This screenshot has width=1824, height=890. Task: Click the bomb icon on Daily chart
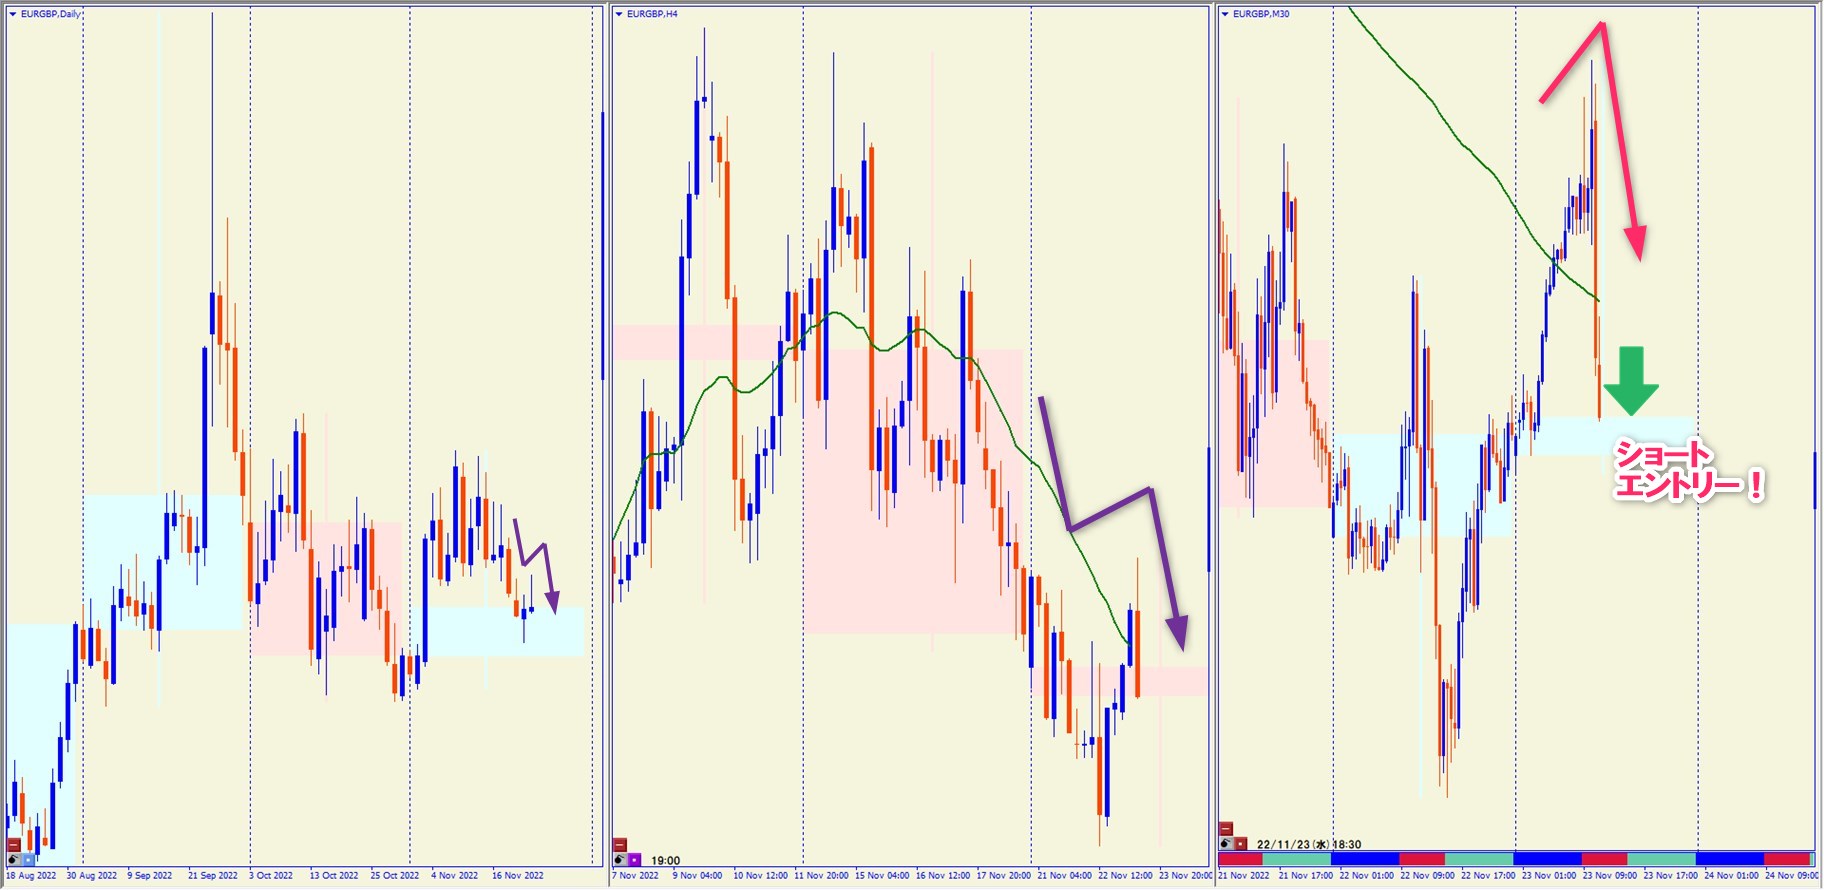click(x=13, y=859)
